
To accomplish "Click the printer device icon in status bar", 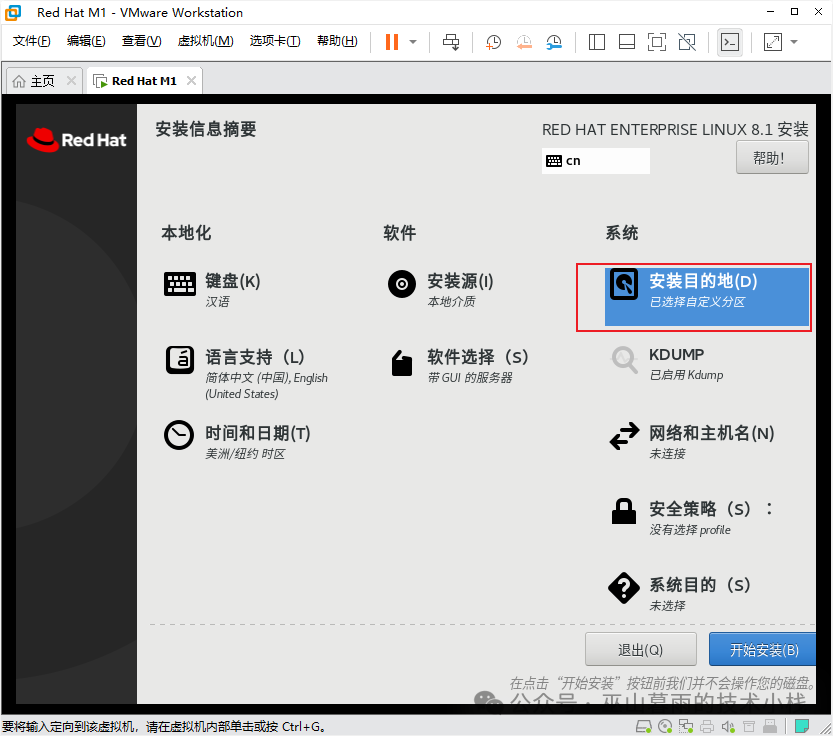I will (707, 725).
